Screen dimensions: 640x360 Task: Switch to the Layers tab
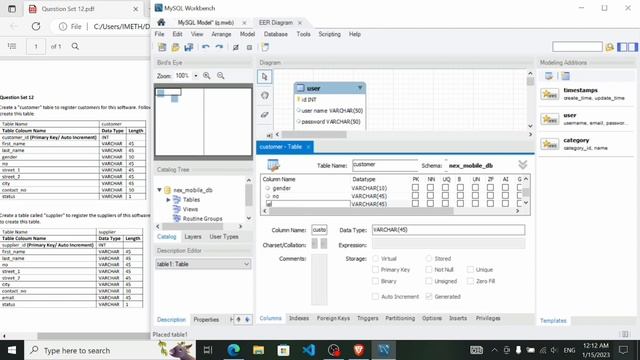[x=193, y=237]
